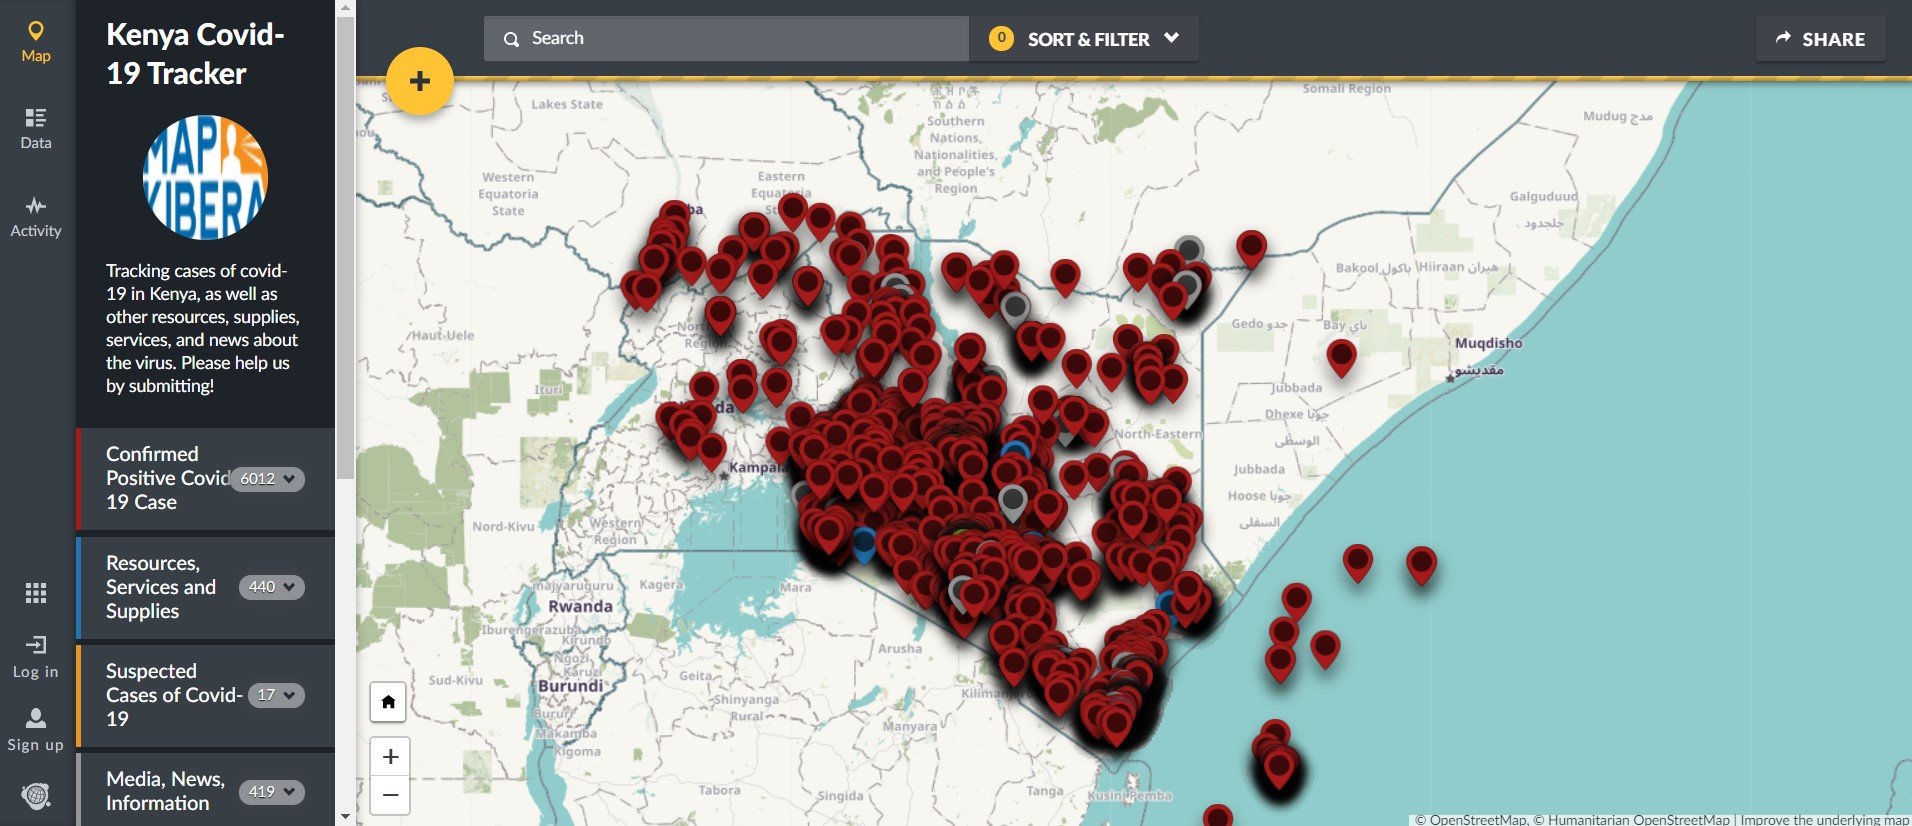Zoom out on the map
Screen dimensions: 1912x826
pyautogui.click(x=390, y=795)
